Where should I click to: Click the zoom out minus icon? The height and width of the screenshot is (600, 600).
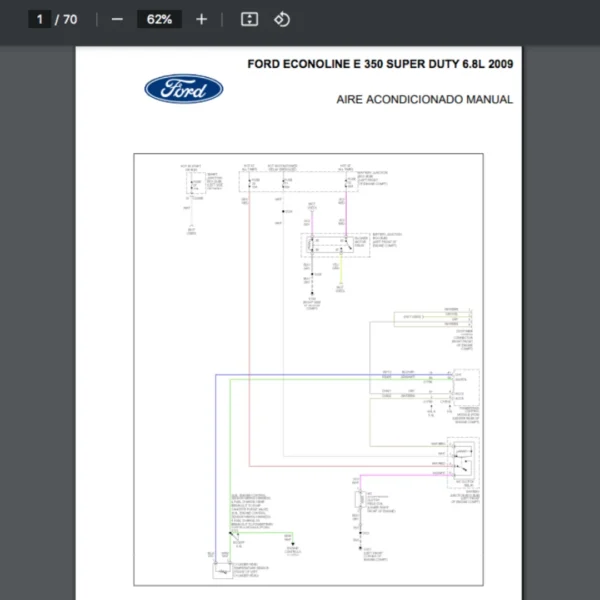coord(117,19)
